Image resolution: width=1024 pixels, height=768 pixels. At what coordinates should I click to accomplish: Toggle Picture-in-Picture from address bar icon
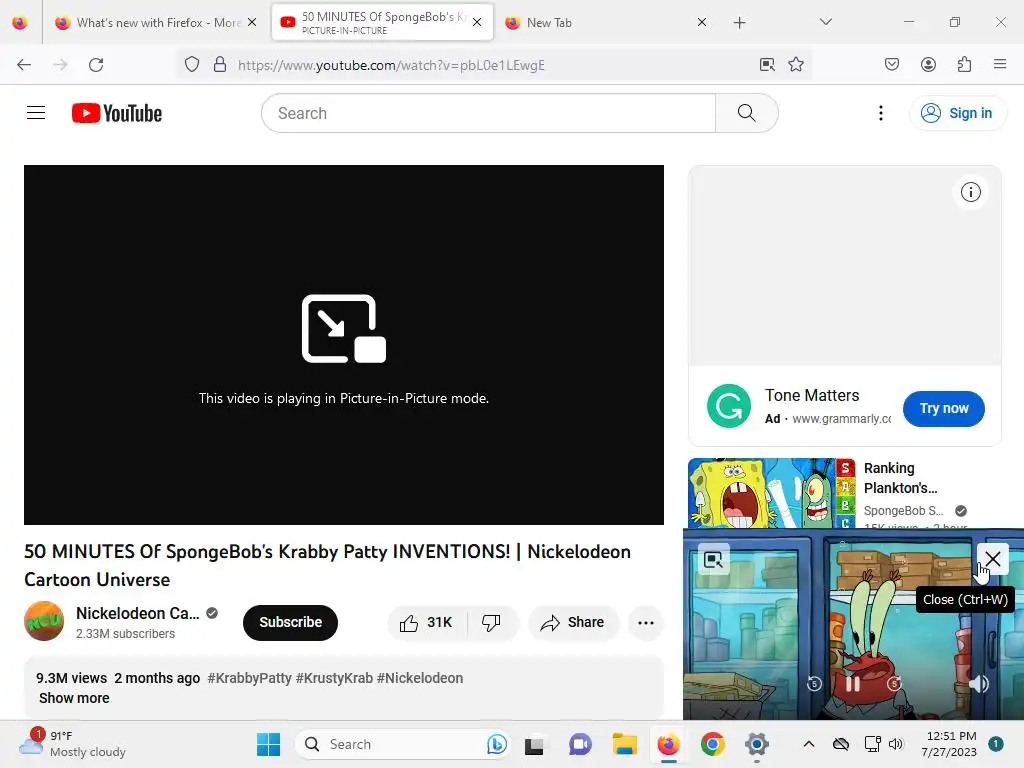point(767,65)
